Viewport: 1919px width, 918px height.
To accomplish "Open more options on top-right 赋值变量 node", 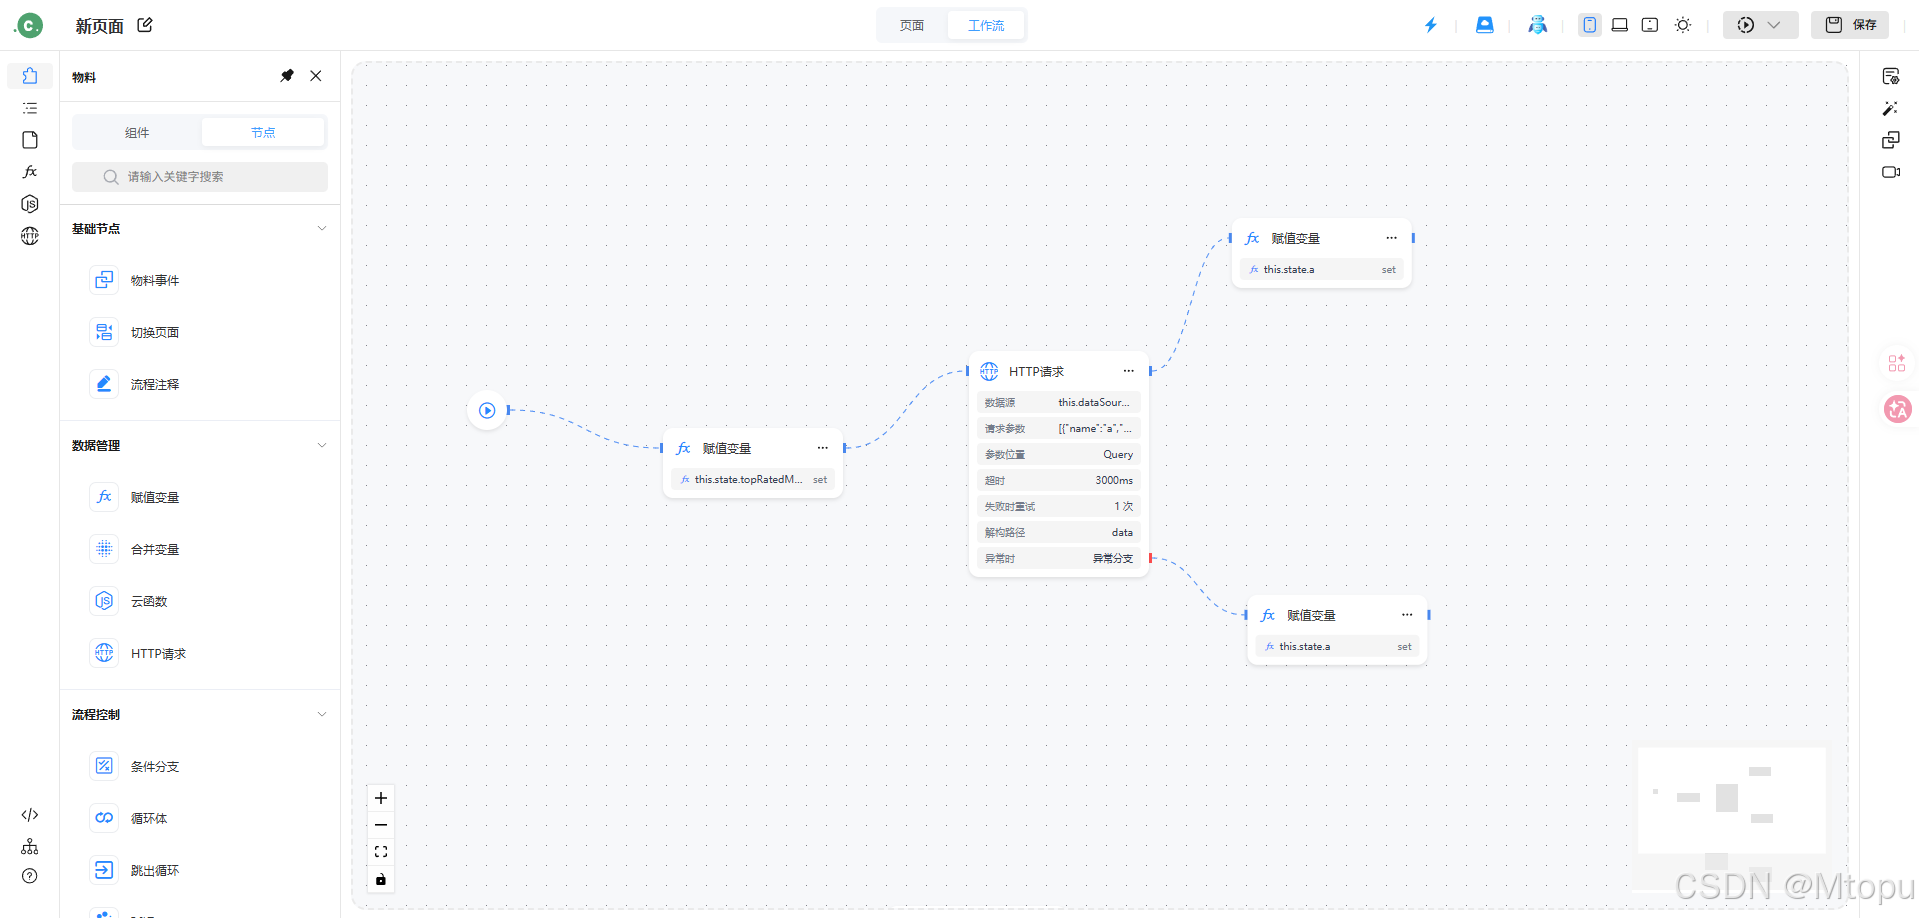I will (x=1391, y=238).
